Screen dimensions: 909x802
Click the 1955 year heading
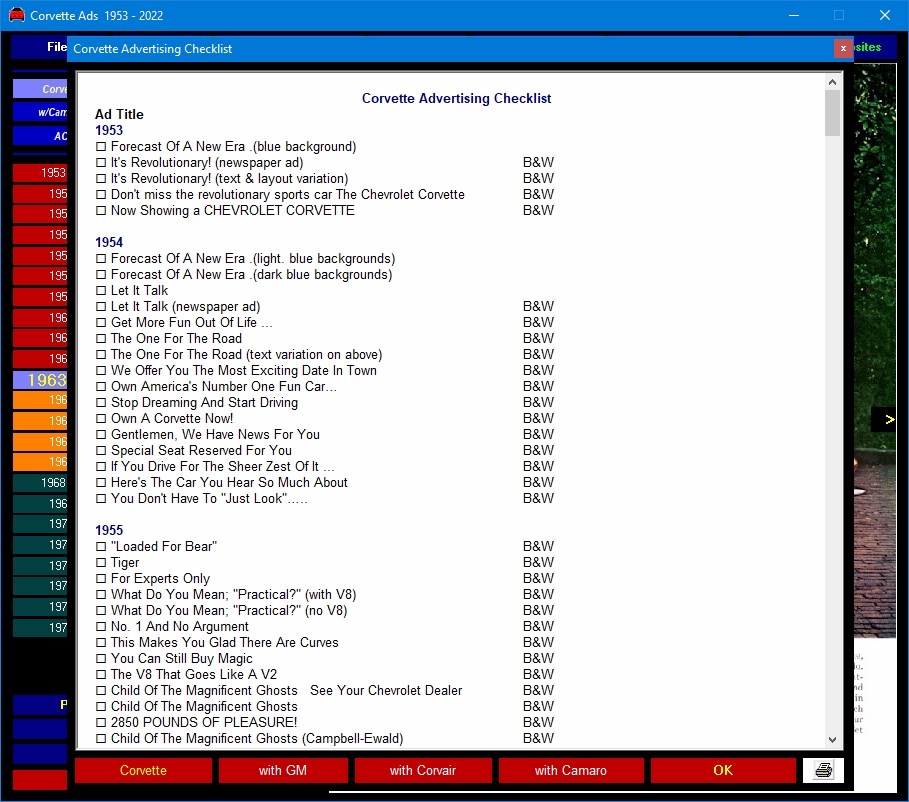[x=109, y=530]
